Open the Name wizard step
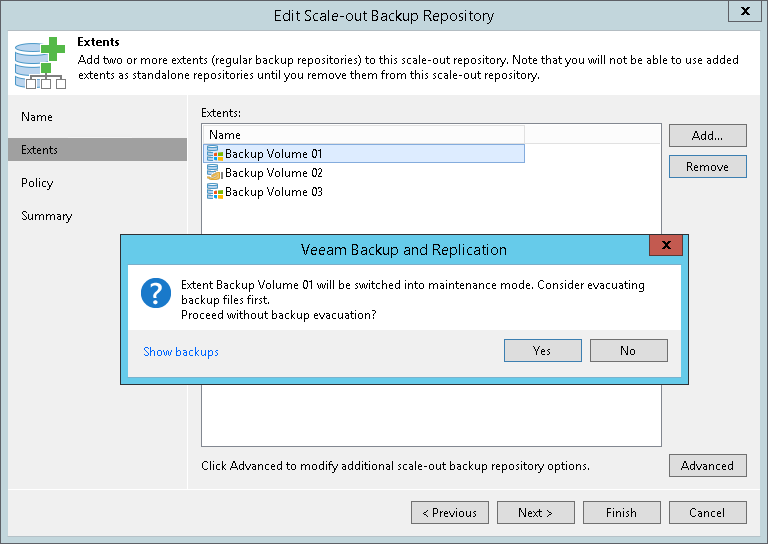Screen dimensions: 768x544 37,117
